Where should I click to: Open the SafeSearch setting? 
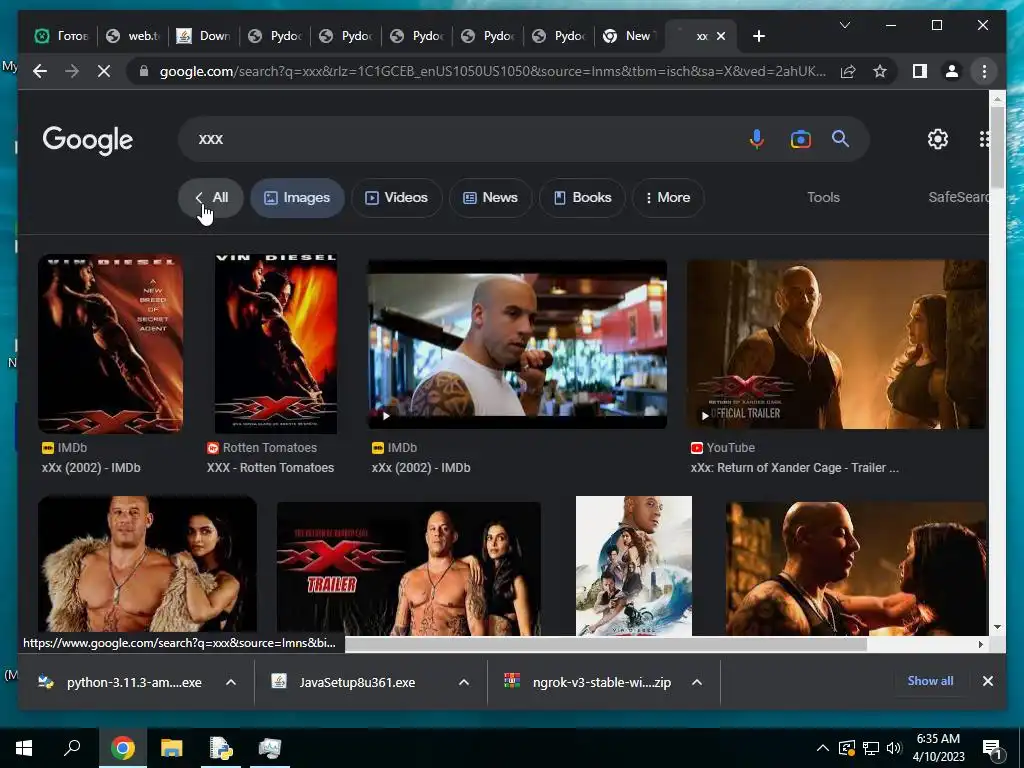[958, 197]
